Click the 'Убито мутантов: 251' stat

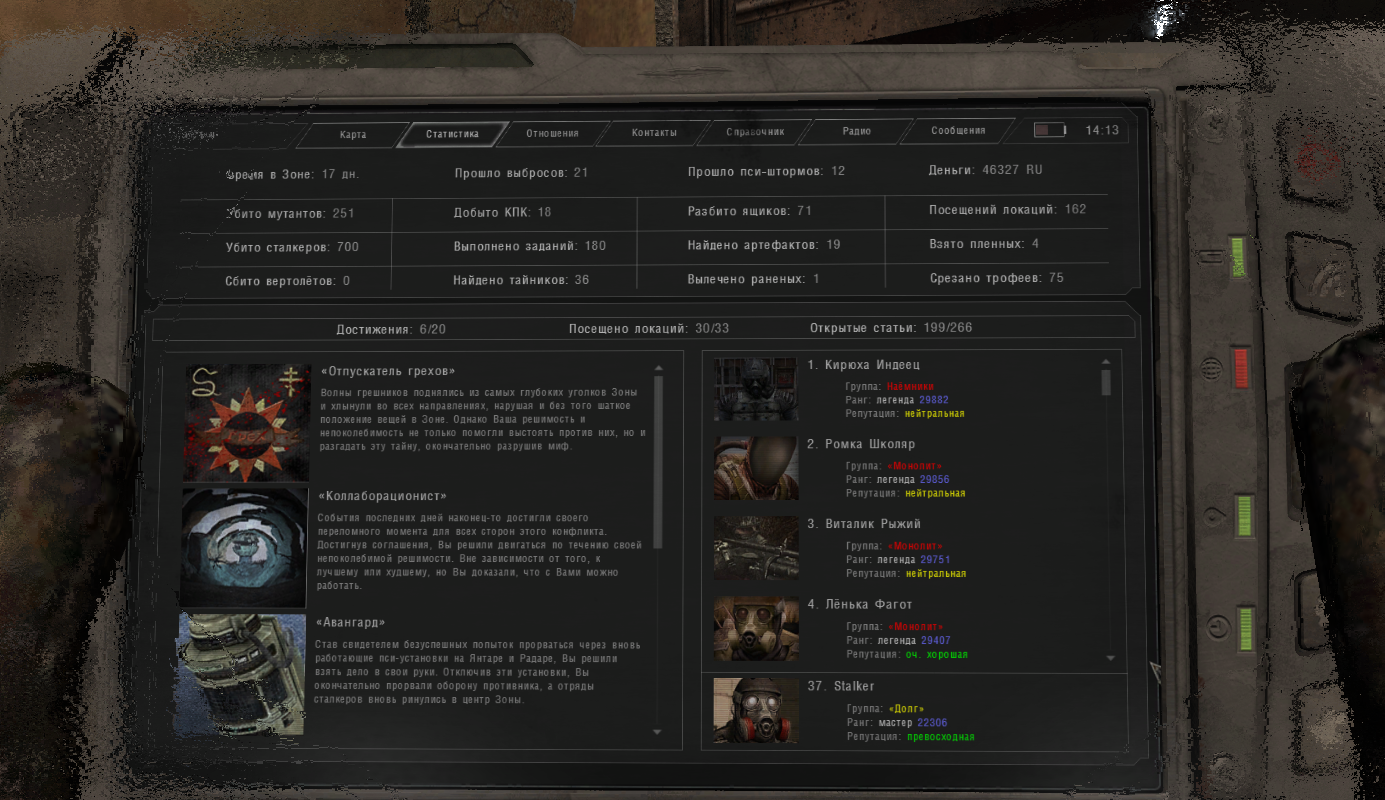(290, 214)
